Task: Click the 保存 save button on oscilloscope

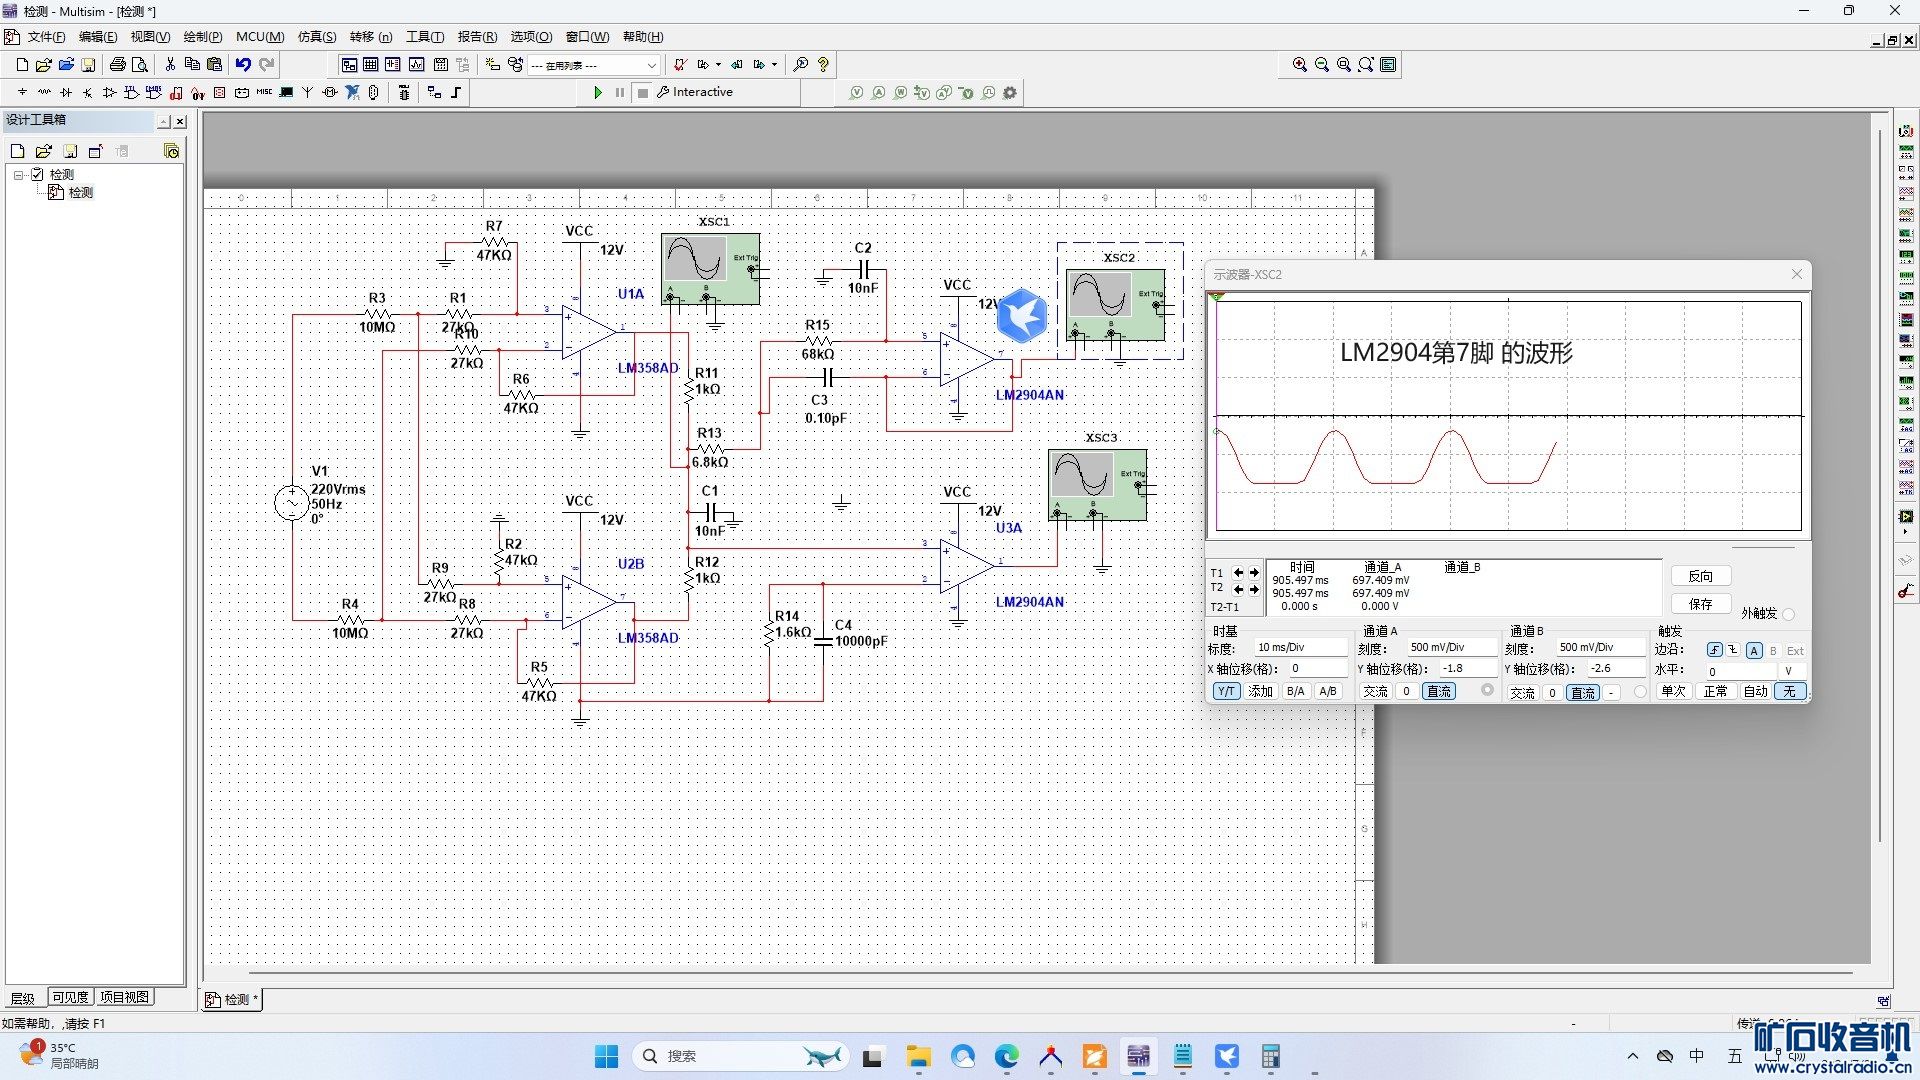Action: click(x=1700, y=604)
